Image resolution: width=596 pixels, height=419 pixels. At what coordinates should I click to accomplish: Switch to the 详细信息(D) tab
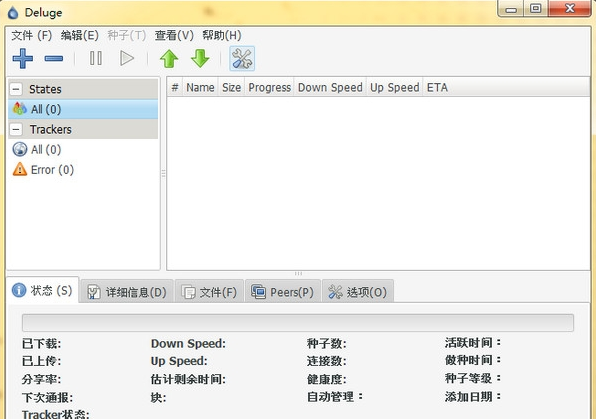(x=127, y=292)
